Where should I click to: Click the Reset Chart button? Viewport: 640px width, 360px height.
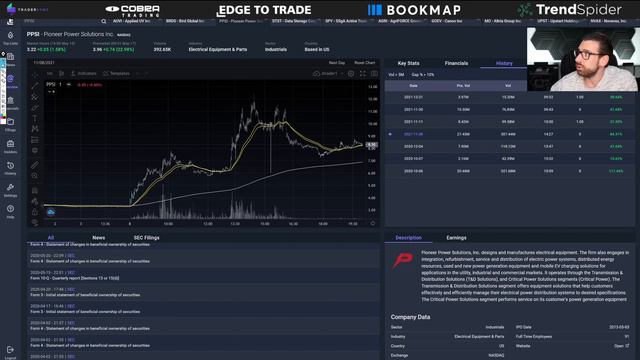[x=364, y=63]
